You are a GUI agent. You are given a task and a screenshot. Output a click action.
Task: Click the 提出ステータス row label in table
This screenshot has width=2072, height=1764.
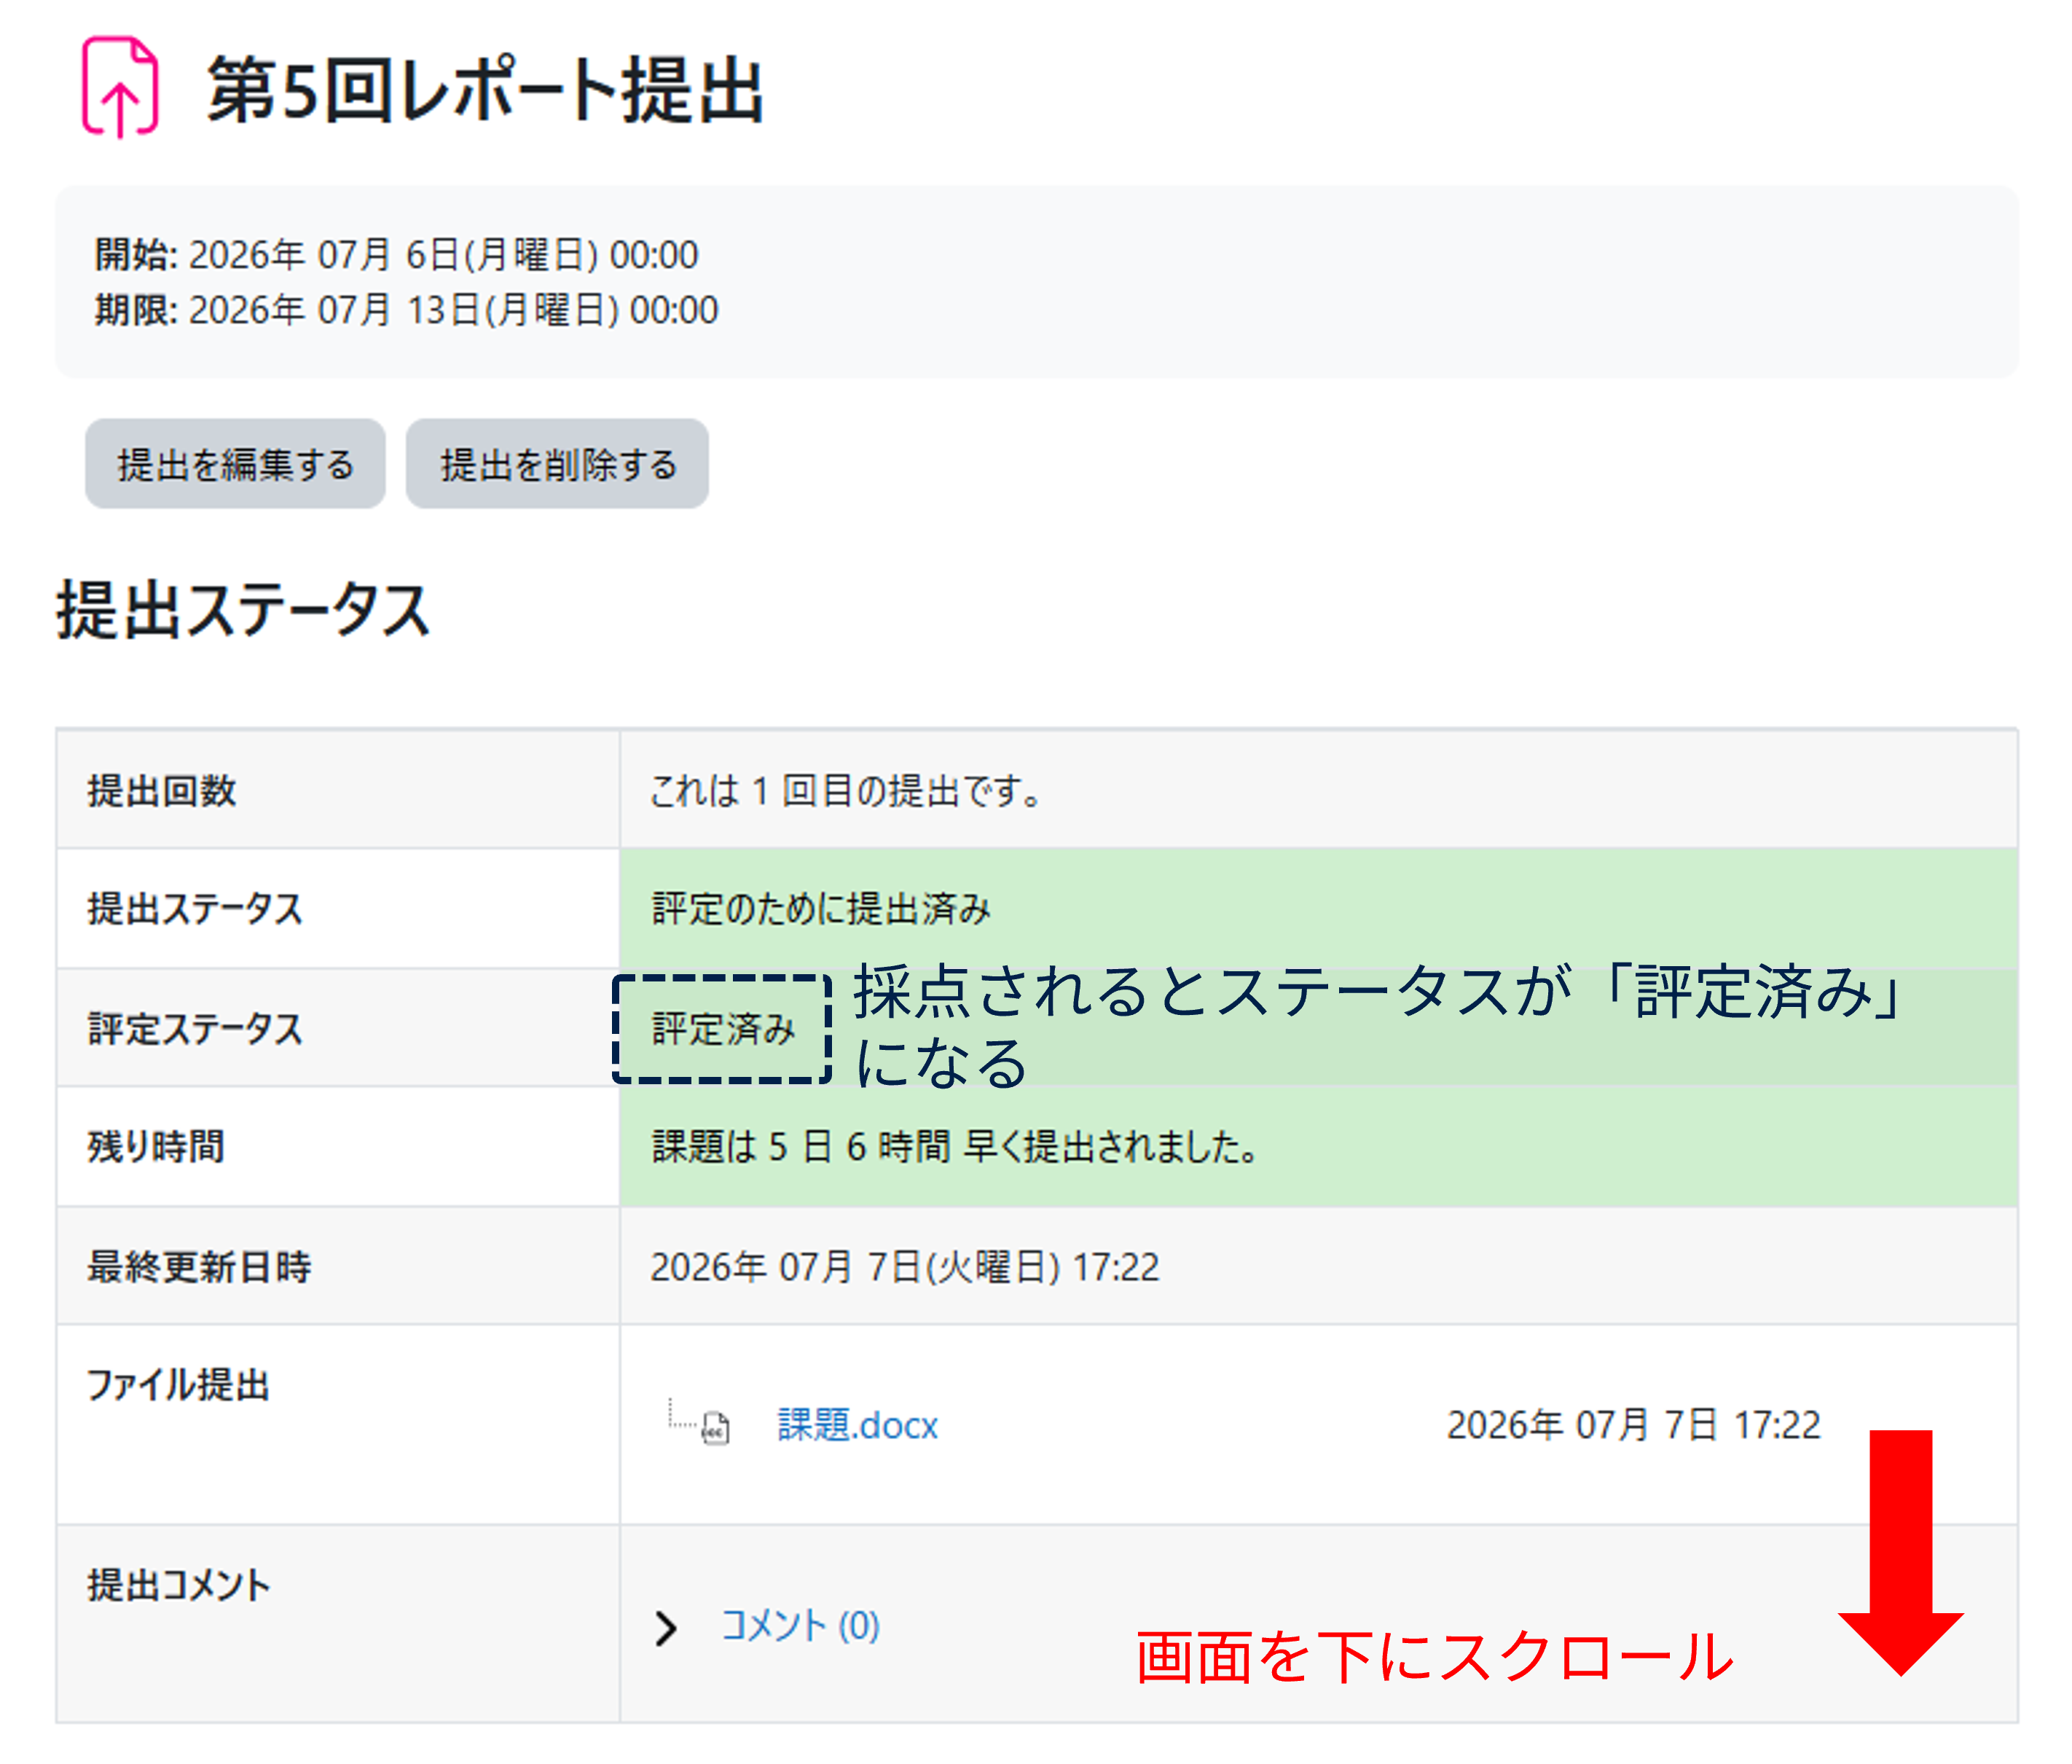click(x=195, y=909)
